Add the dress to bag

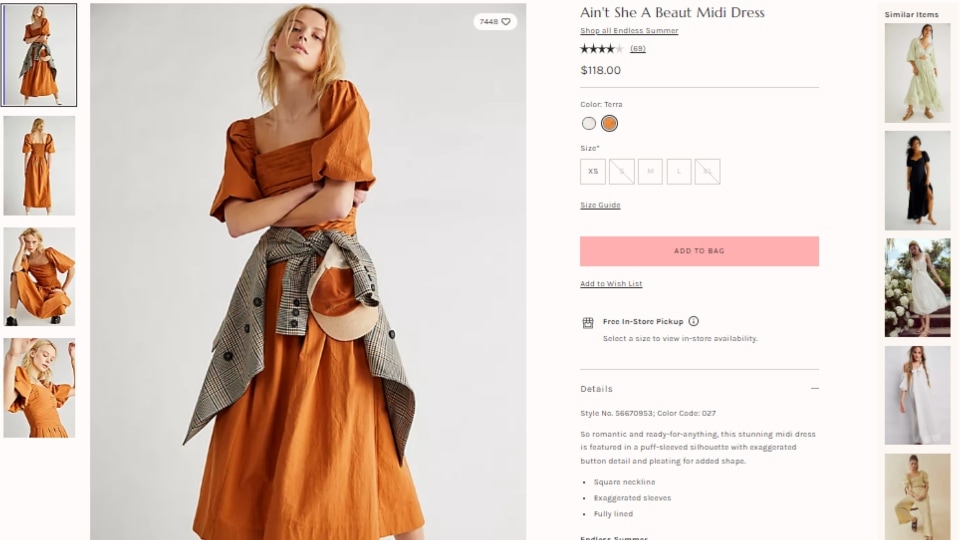pyautogui.click(x=699, y=251)
